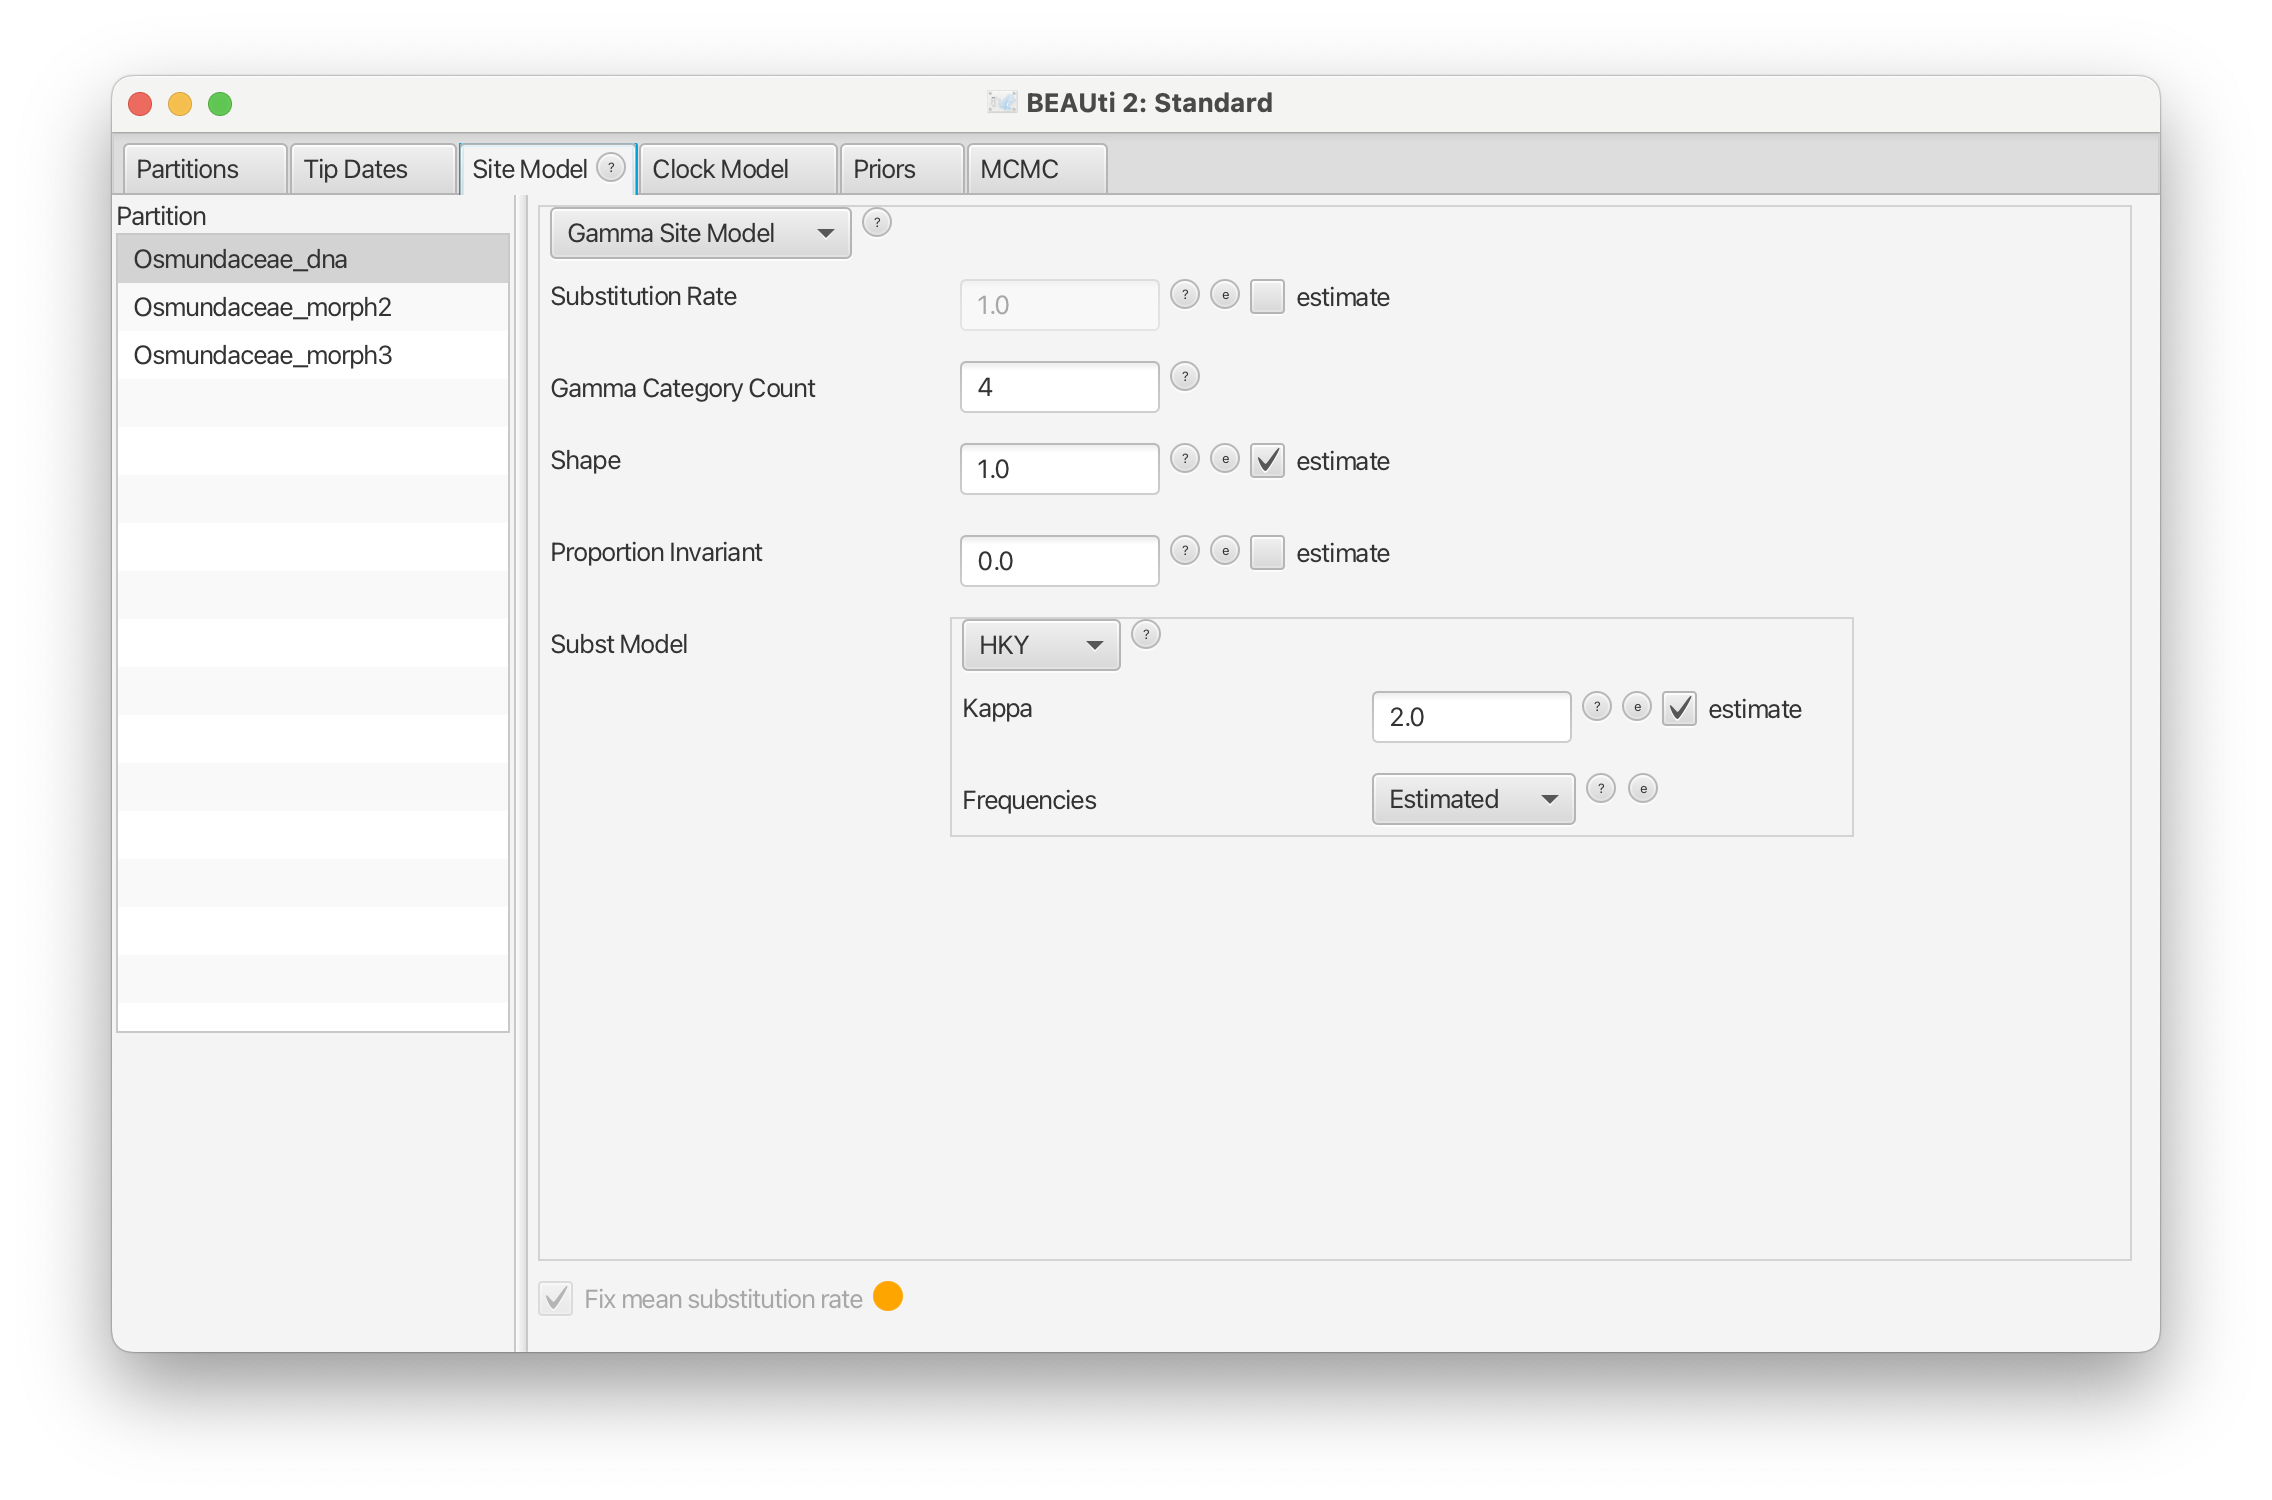Click Substitution Rate edit 'e' icon

click(1225, 295)
